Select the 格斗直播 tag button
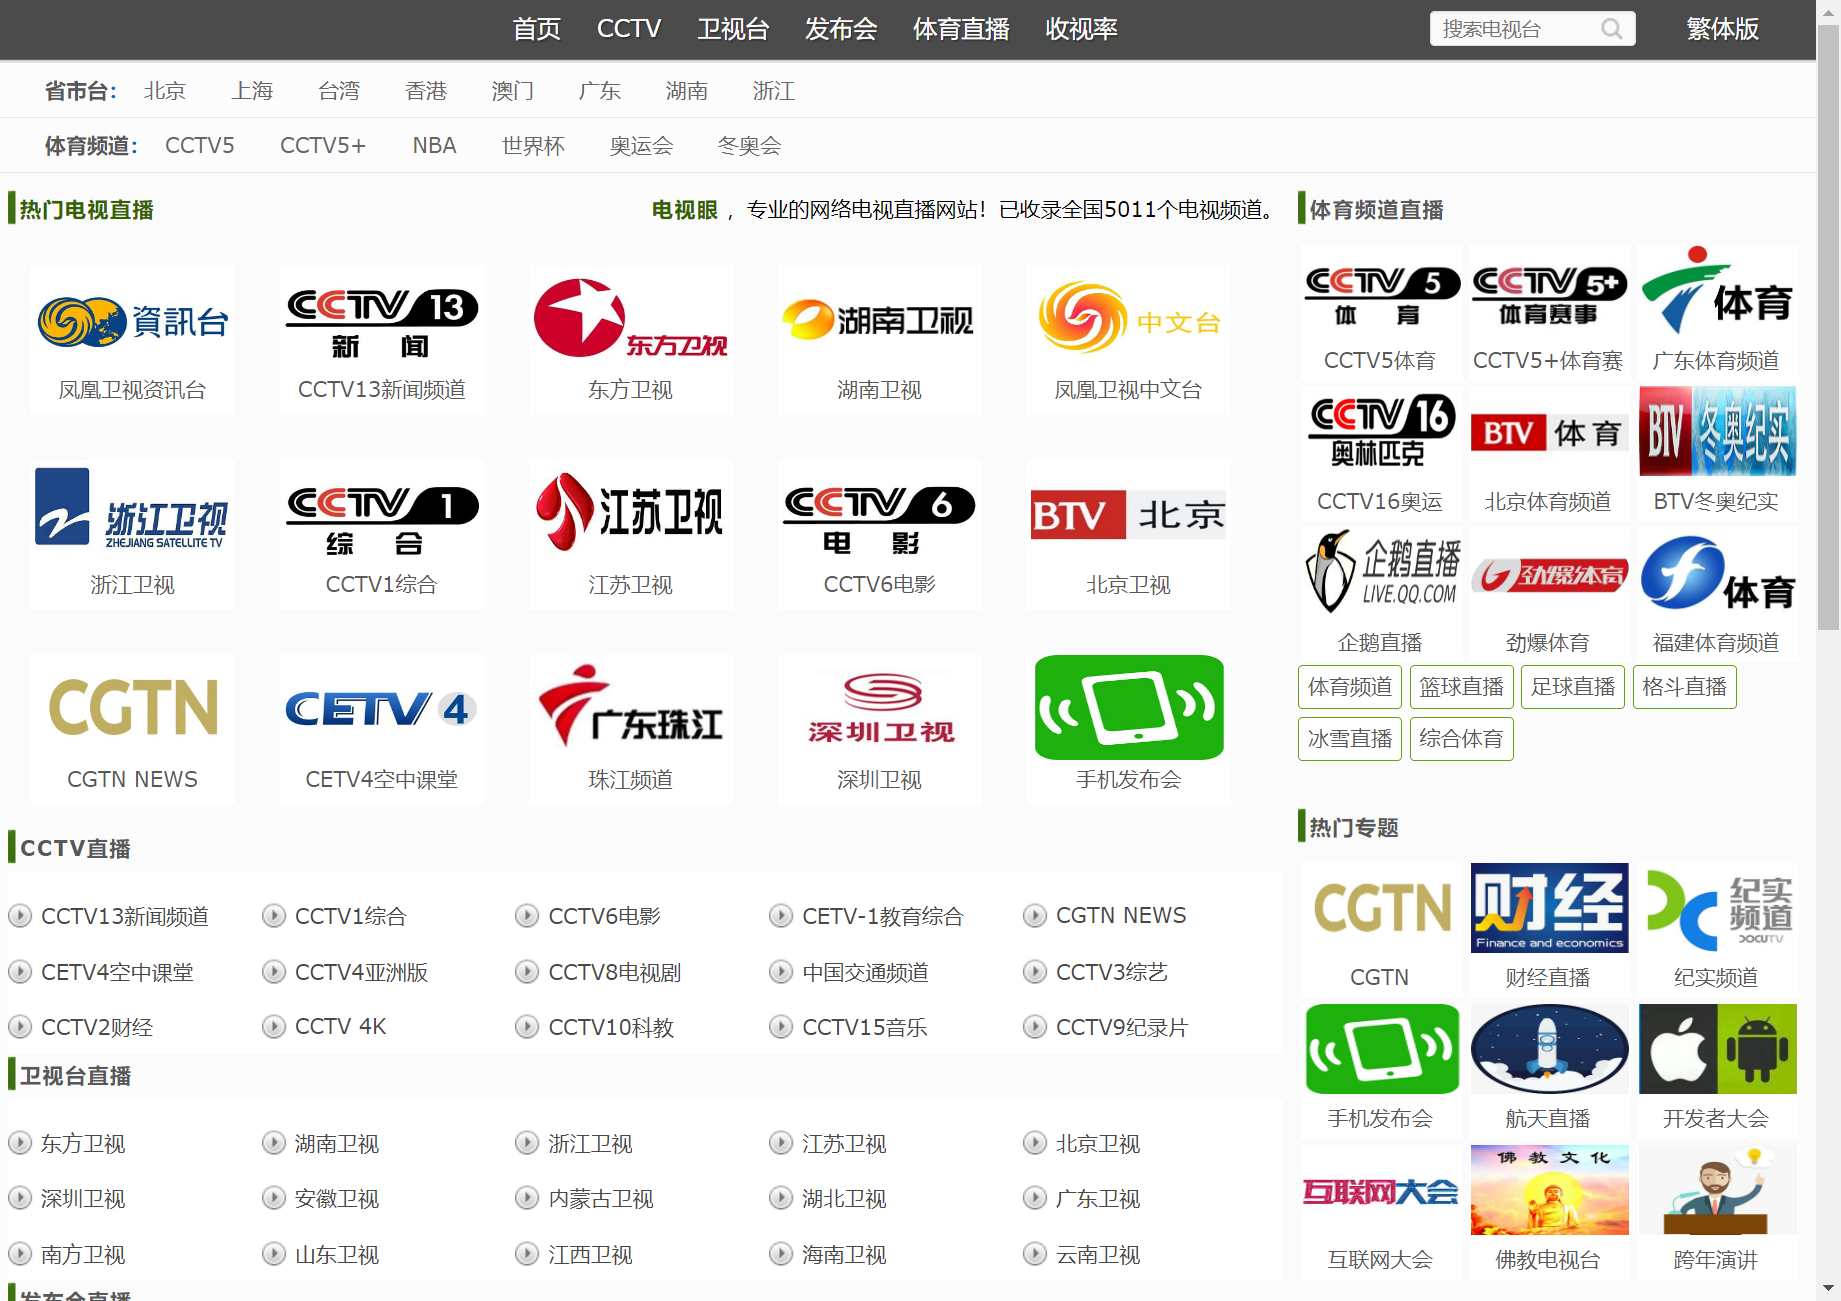Viewport: 1841px width, 1301px height. click(1685, 687)
